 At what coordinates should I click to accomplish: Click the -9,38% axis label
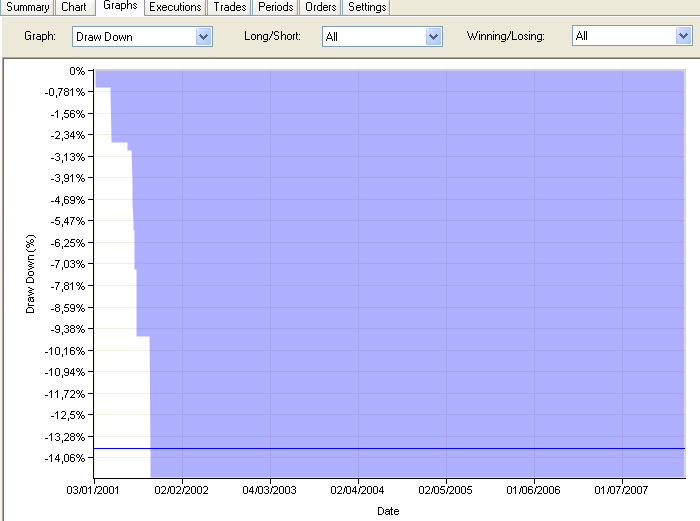point(67,329)
